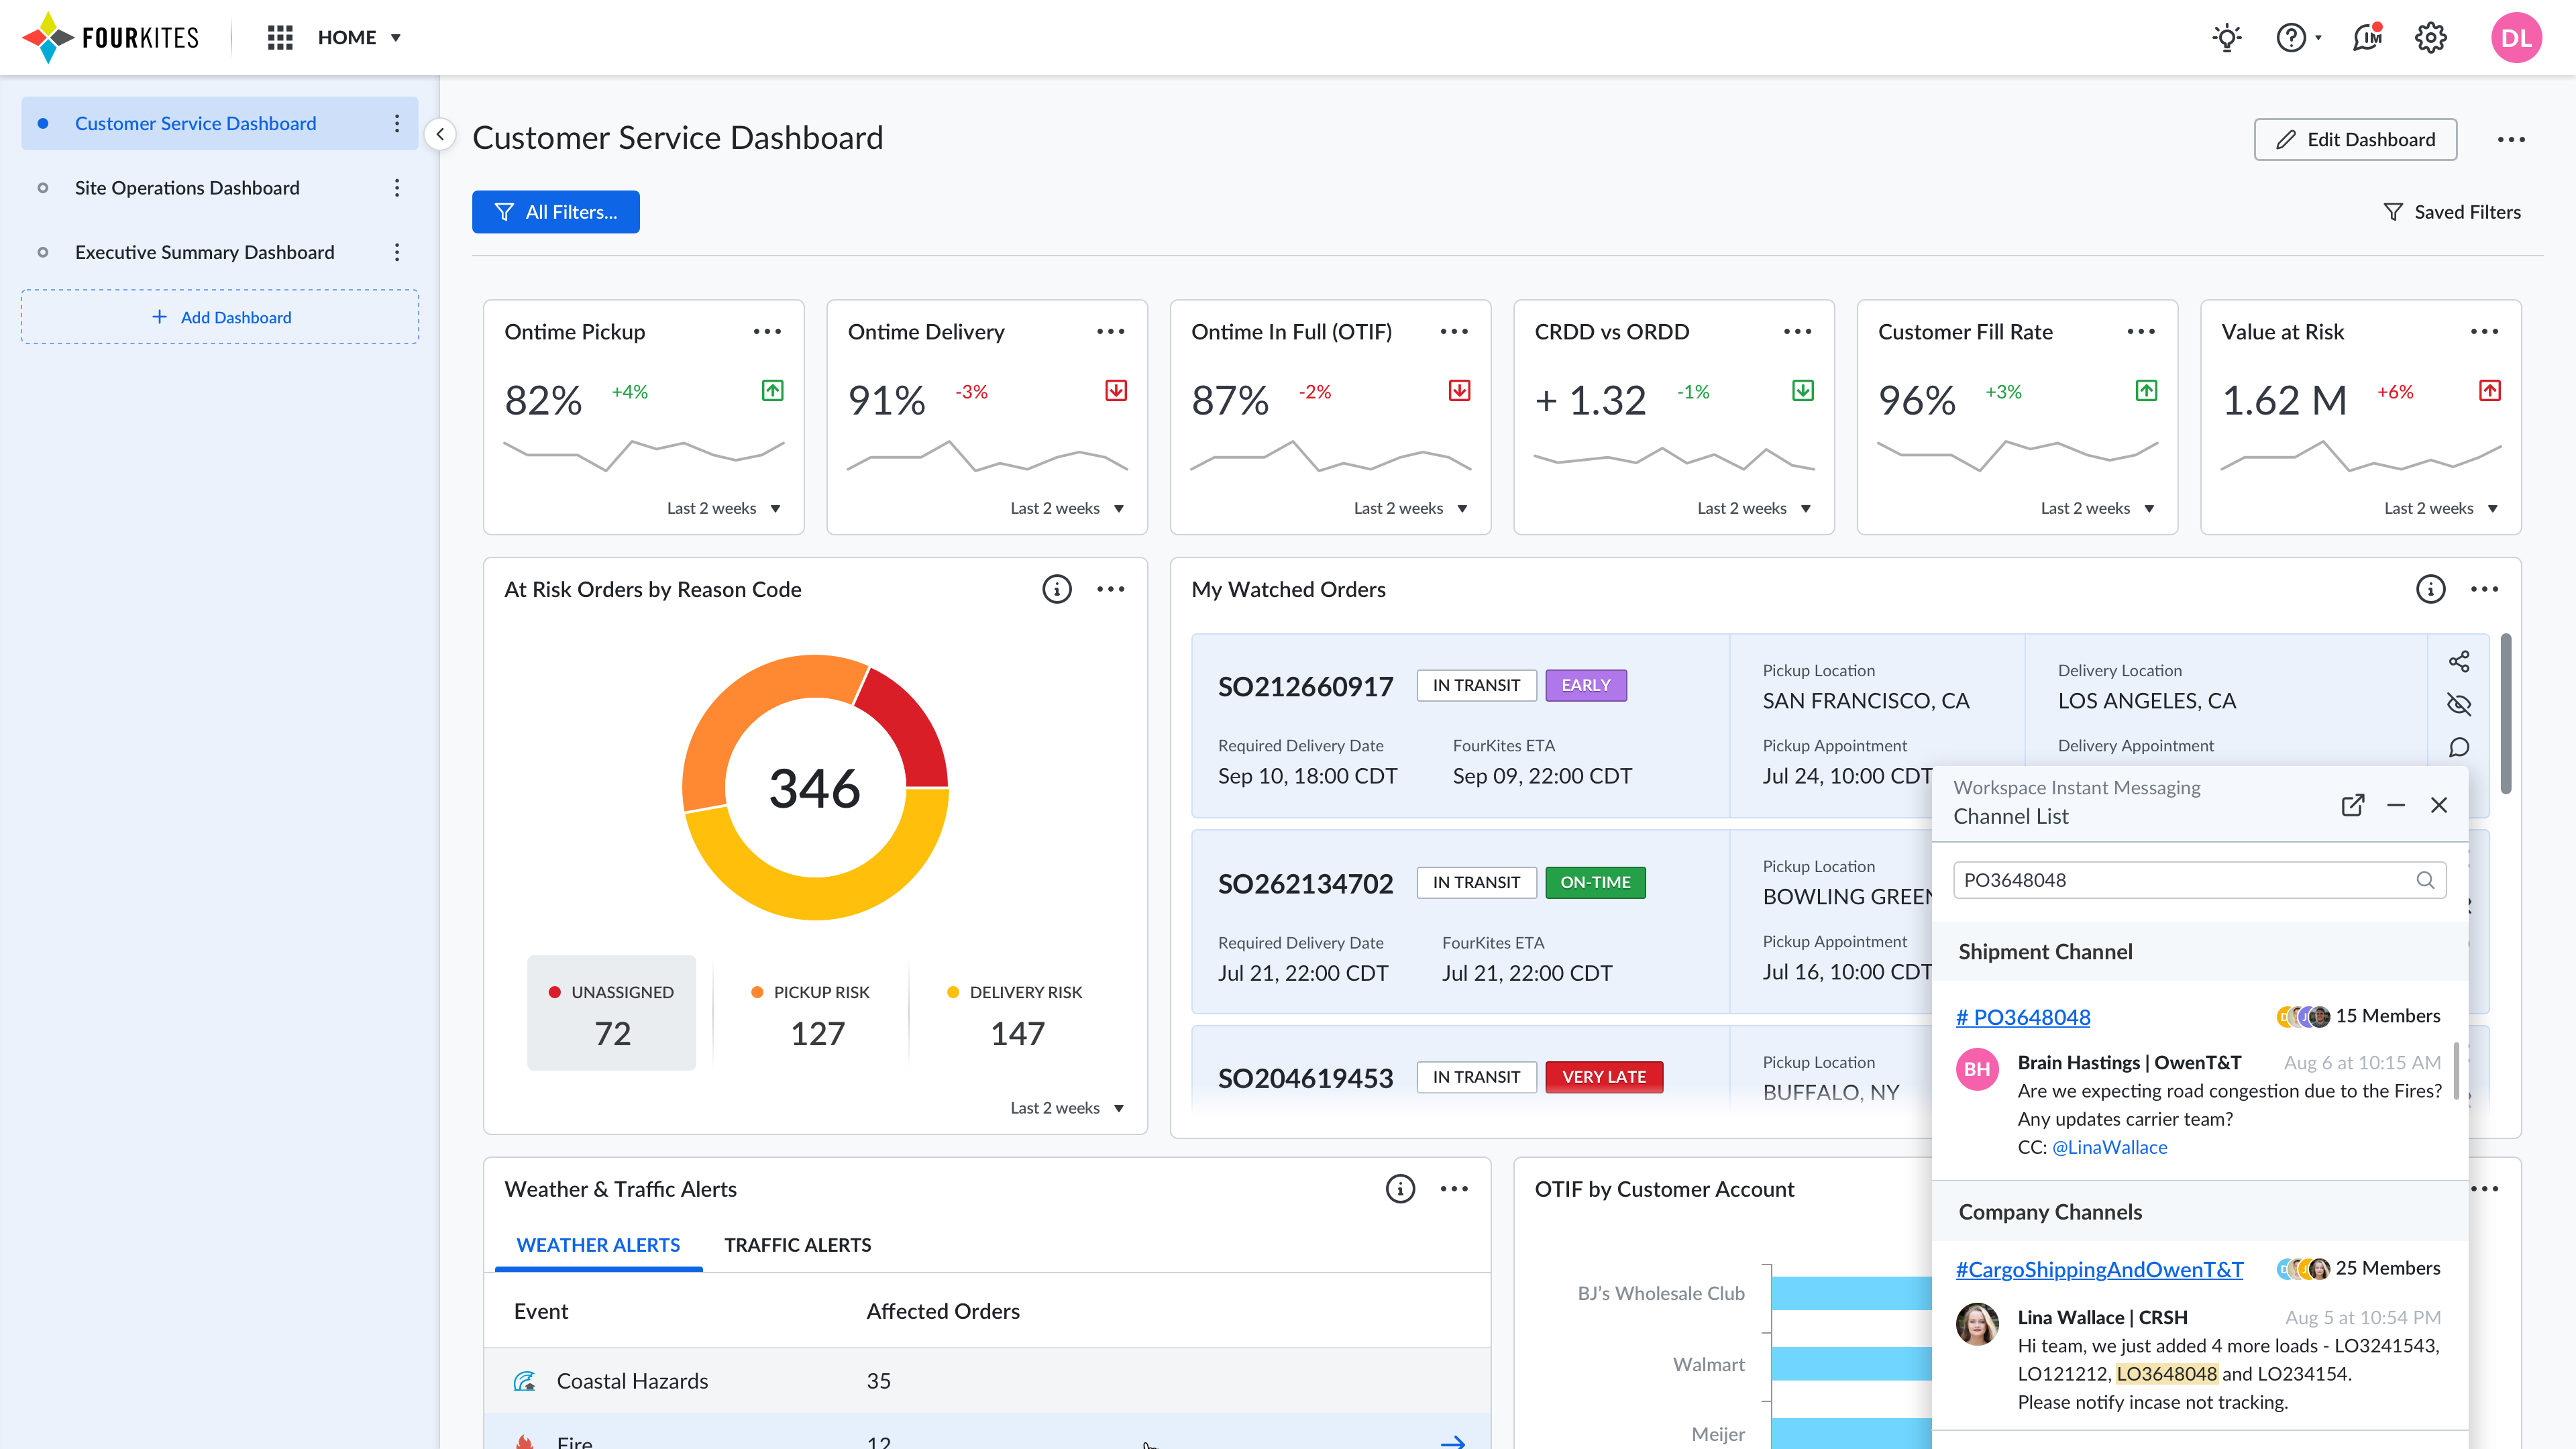The width and height of the screenshot is (2576, 1449).
Task: Open the ideas lightbulb icon
Action: (x=2227, y=37)
